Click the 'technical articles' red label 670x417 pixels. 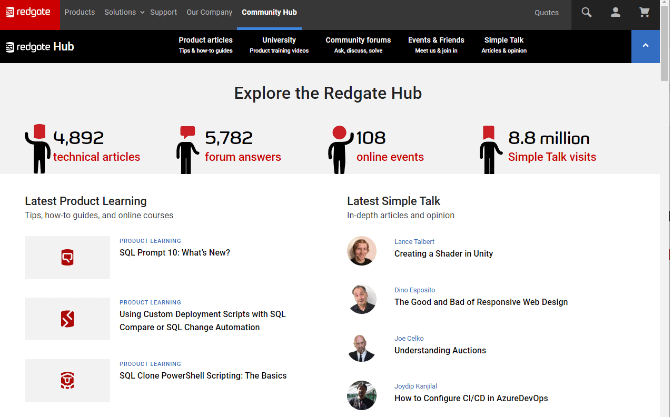(97, 157)
